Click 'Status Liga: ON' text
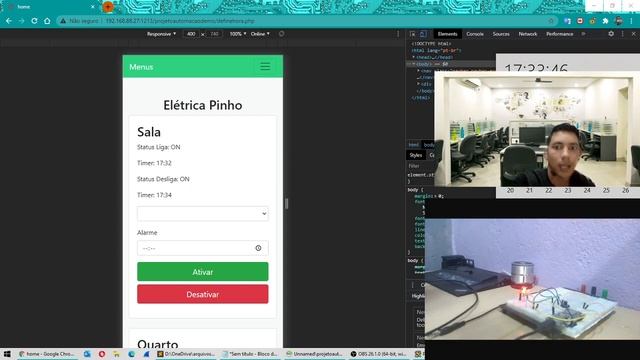640x360 pixels. coord(158,147)
